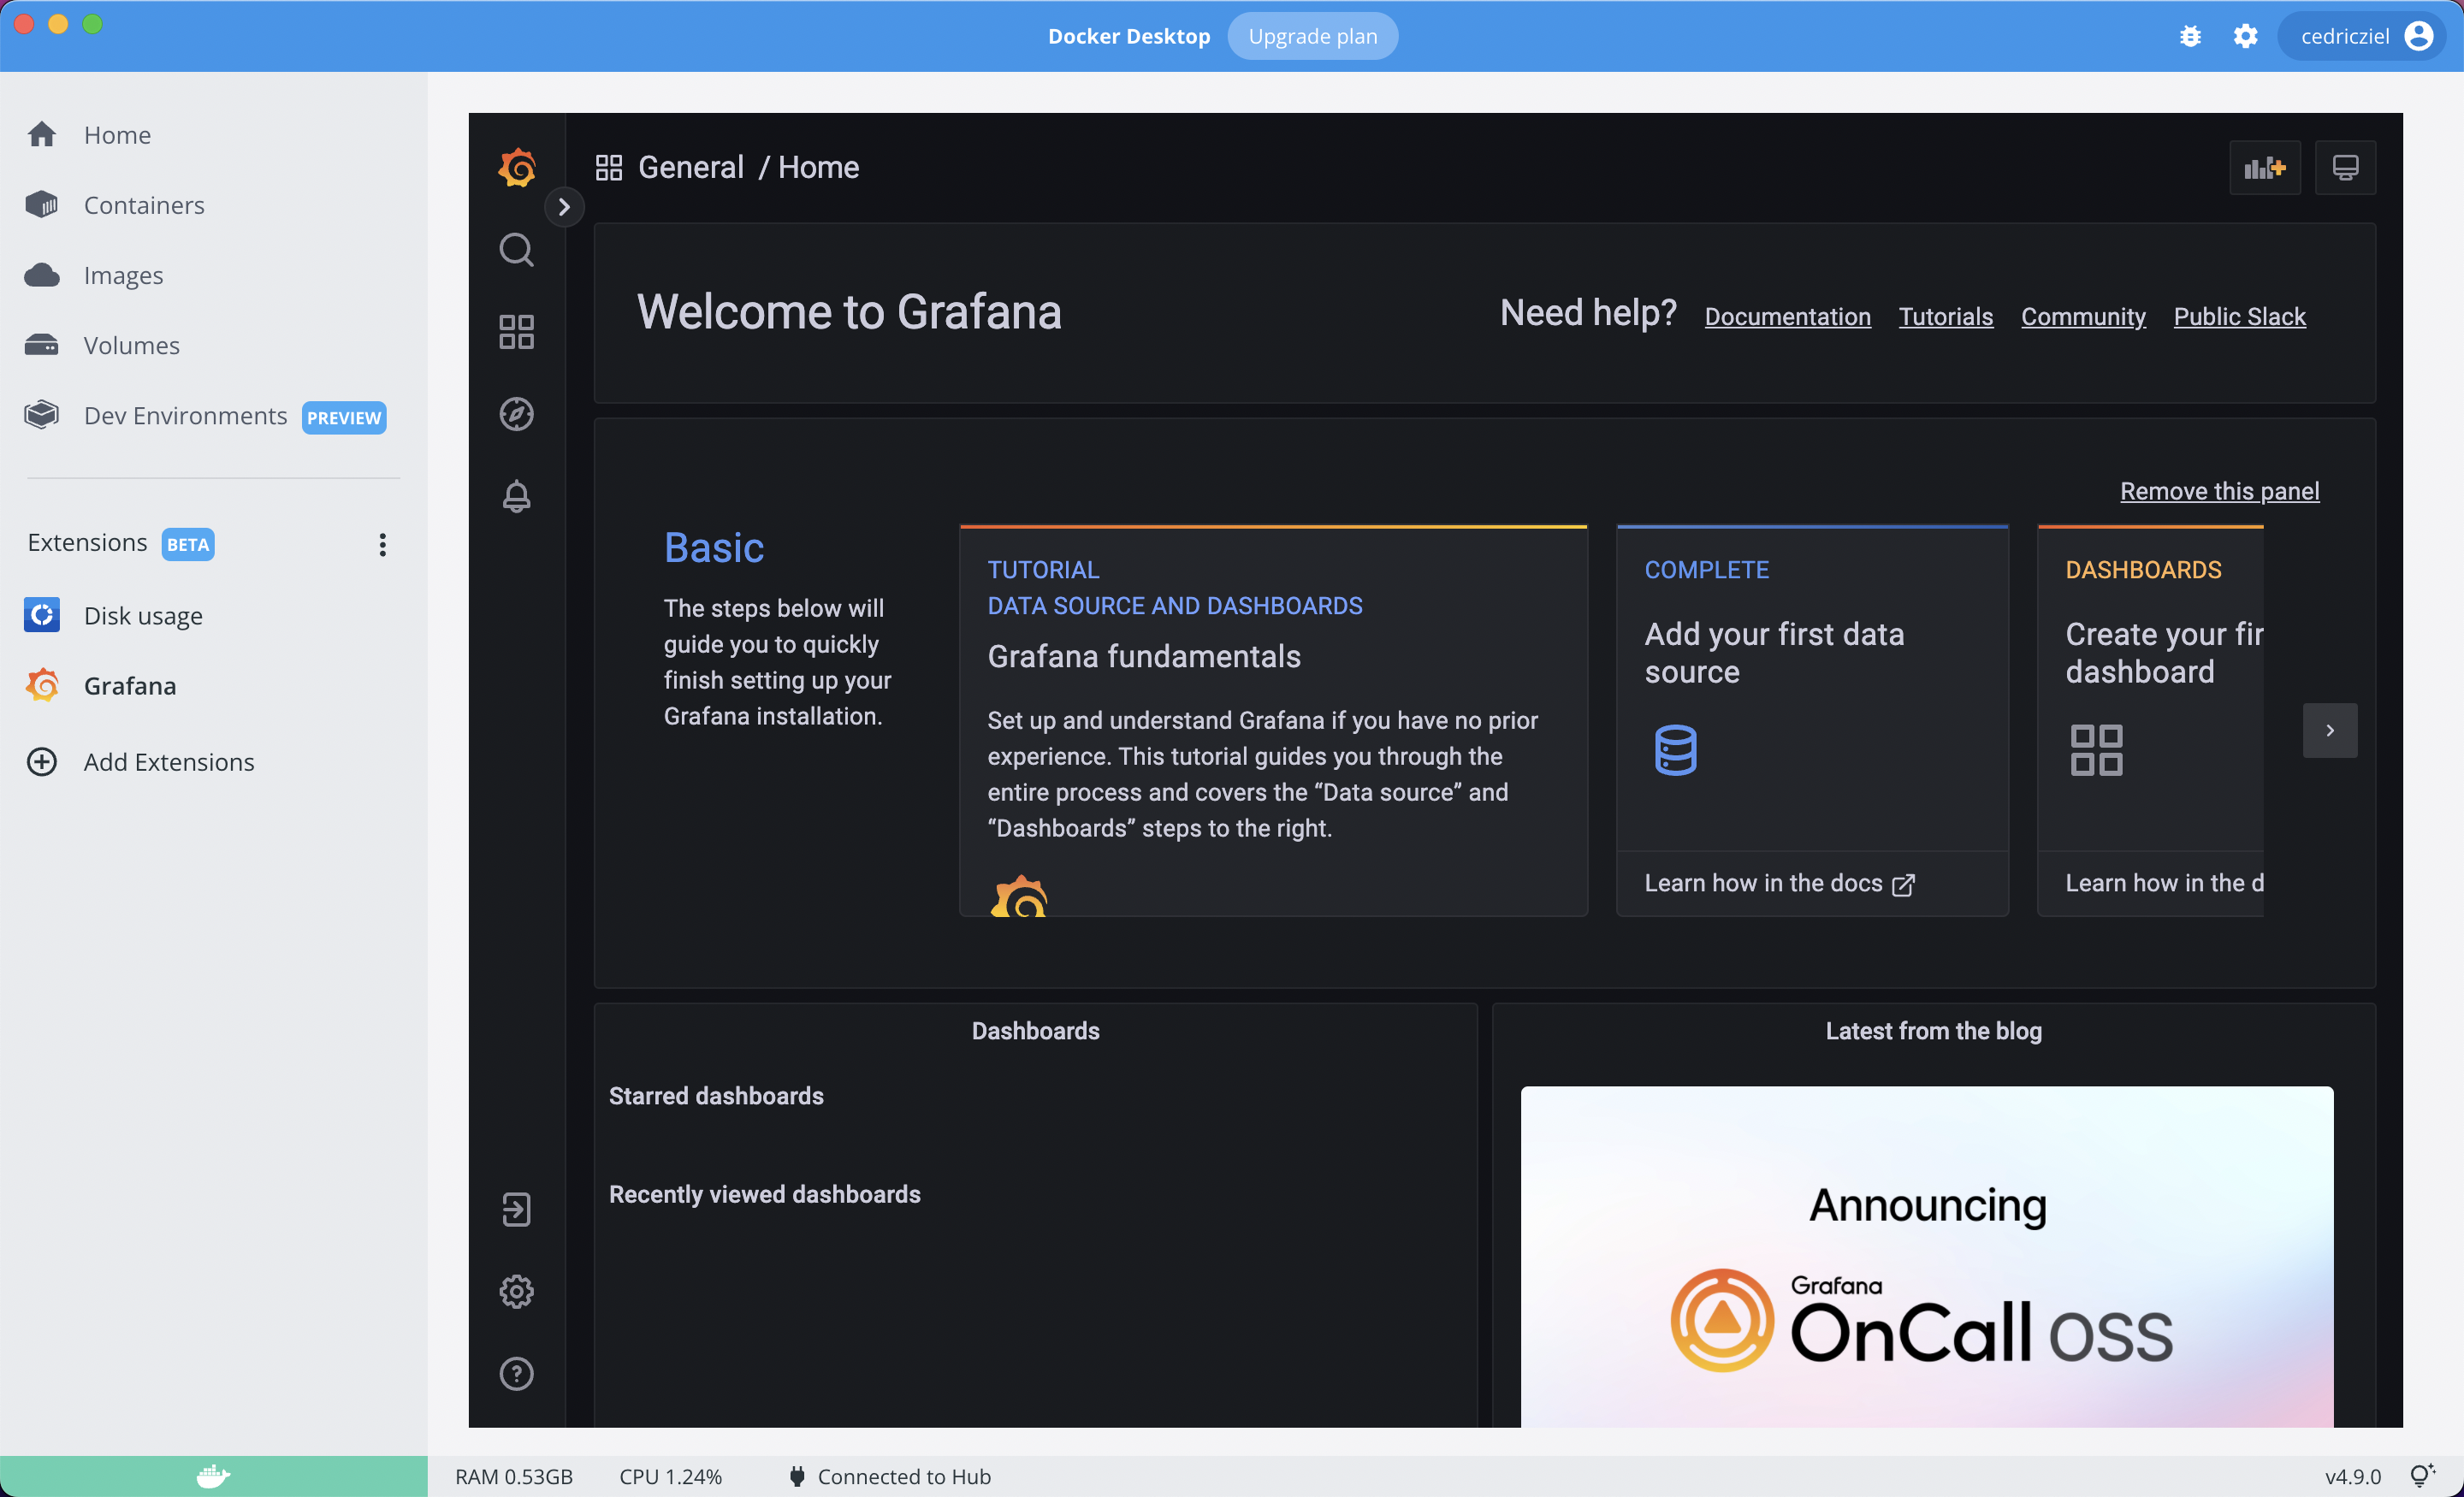2464x1497 pixels.
Task: Toggle the Docker Desktop settings gear
Action: 2246,35
